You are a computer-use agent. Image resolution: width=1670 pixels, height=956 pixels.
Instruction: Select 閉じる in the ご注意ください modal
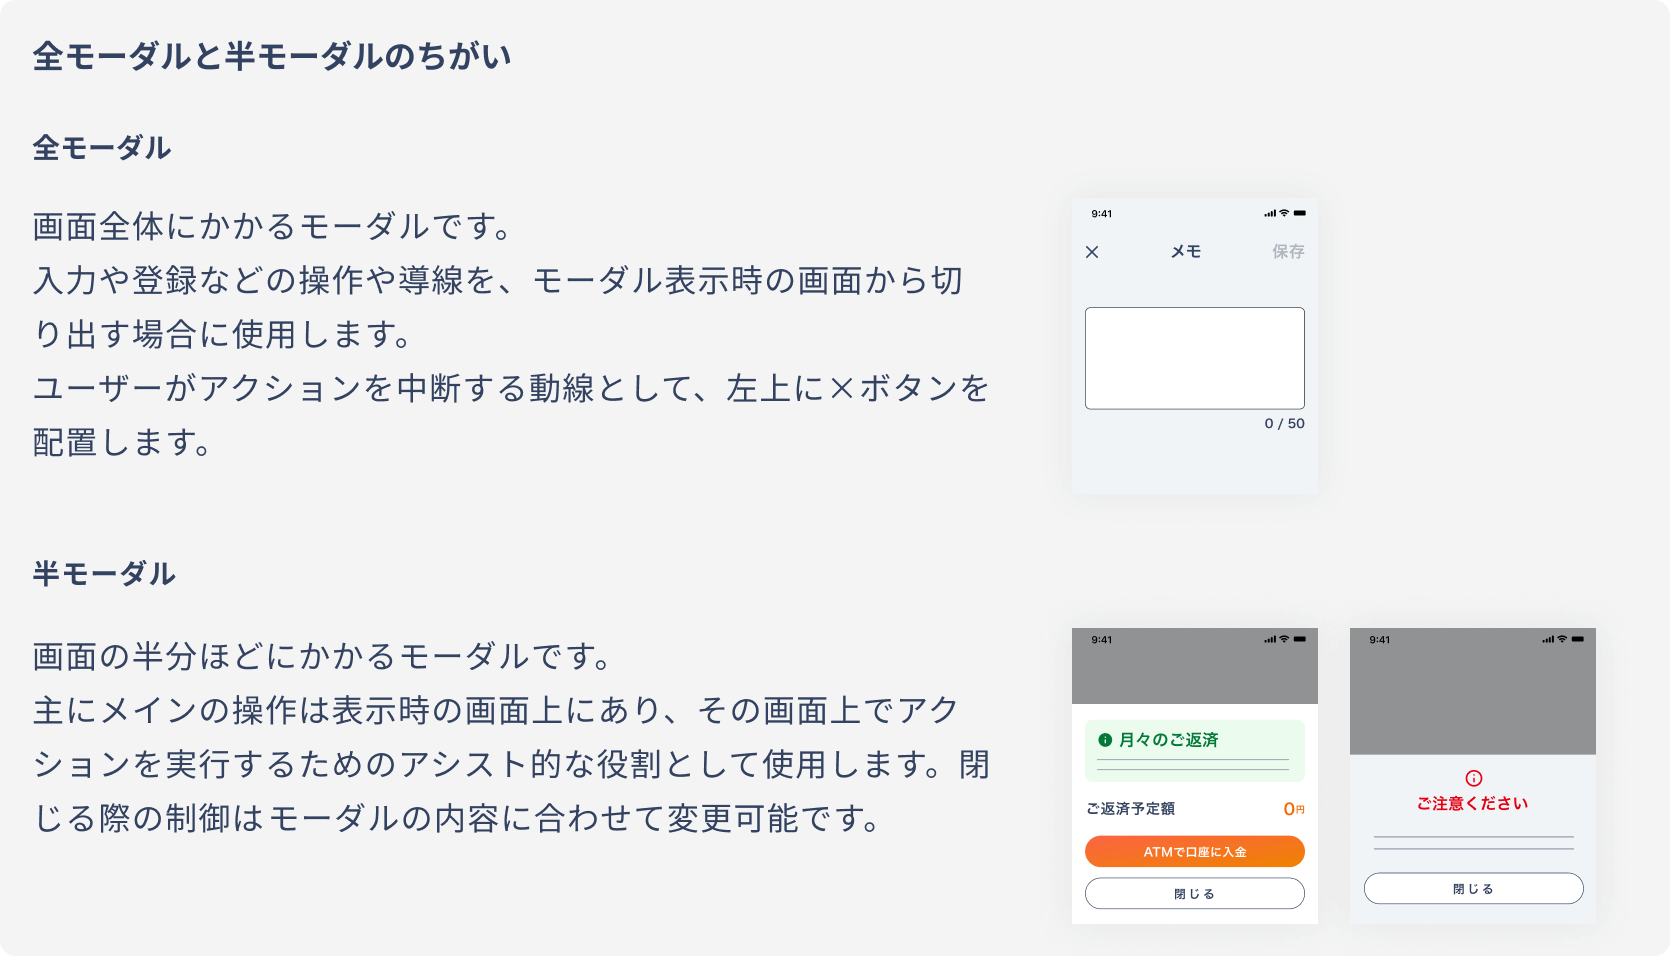coord(1473,890)
